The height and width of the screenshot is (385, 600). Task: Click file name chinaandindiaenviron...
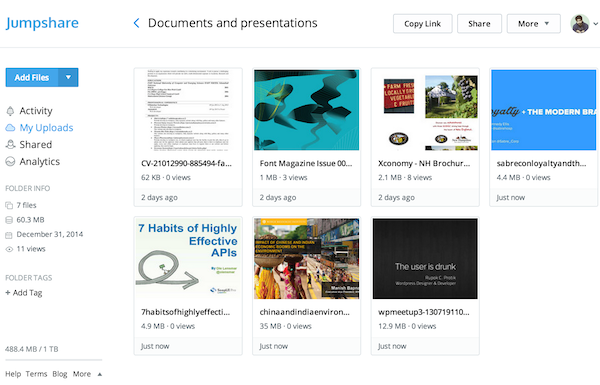[x=305, y=312]
